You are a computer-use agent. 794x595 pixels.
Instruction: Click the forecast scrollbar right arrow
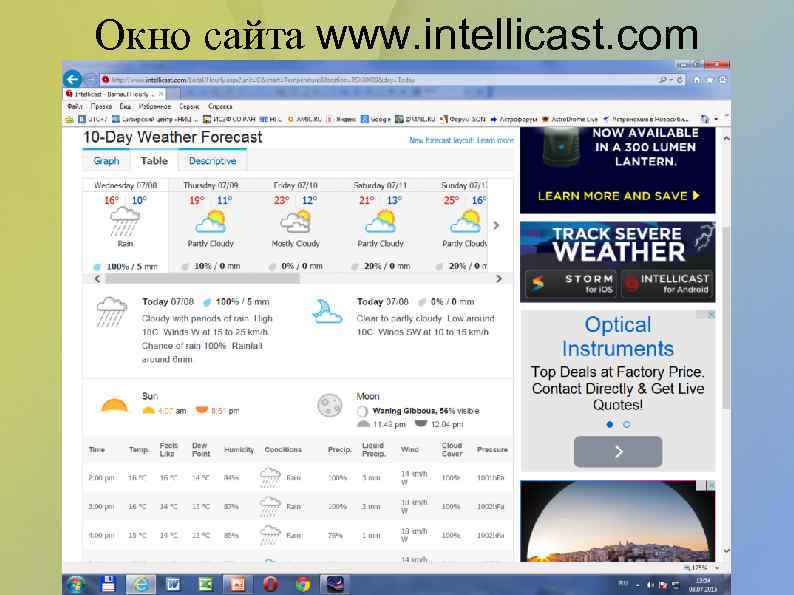(499, 279)
